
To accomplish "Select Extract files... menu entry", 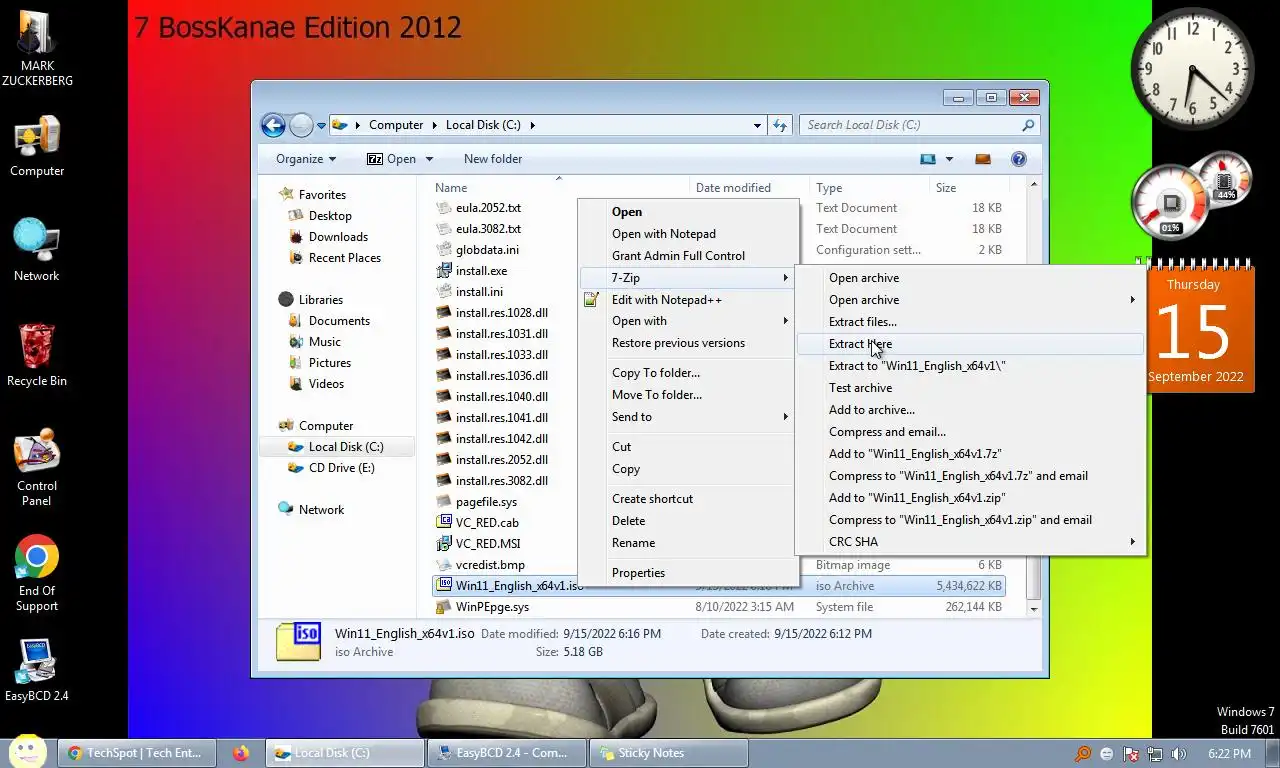I will [970, 322].
